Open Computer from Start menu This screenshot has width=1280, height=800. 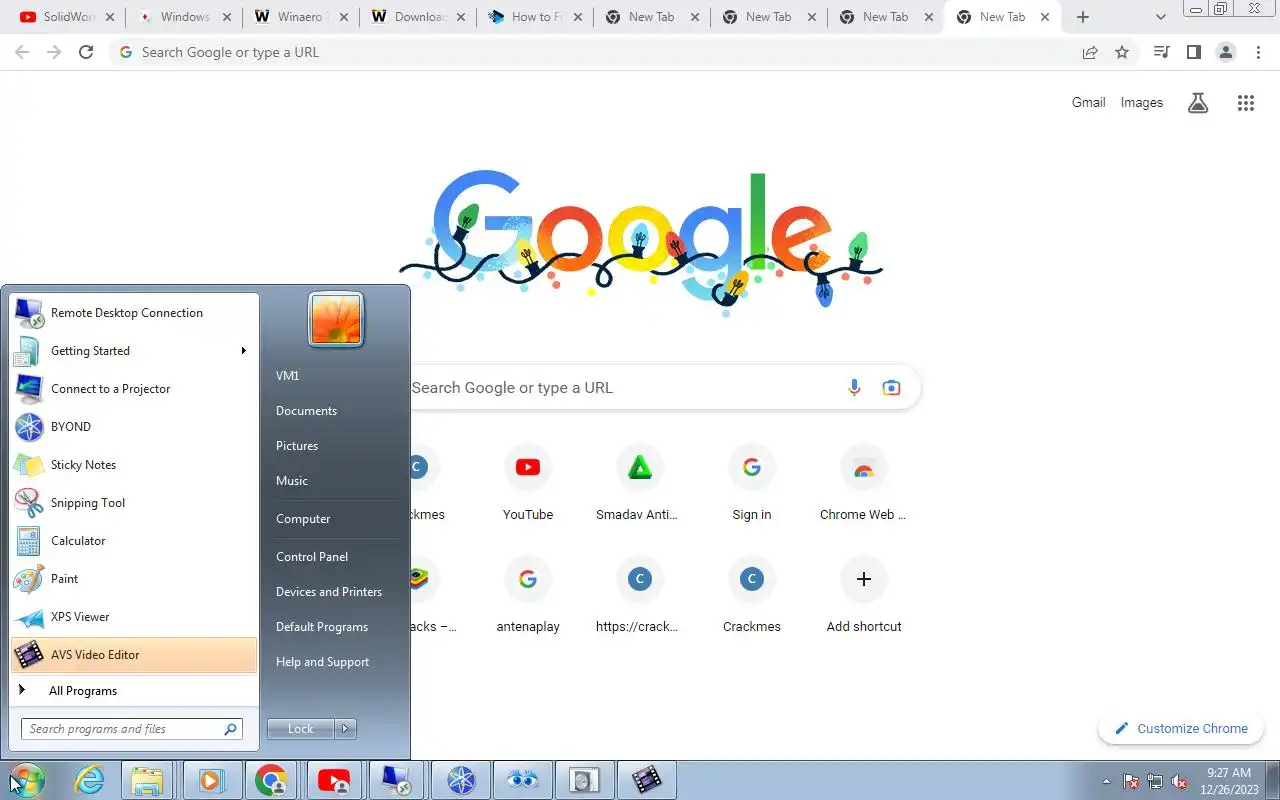(x=303, y=519)
